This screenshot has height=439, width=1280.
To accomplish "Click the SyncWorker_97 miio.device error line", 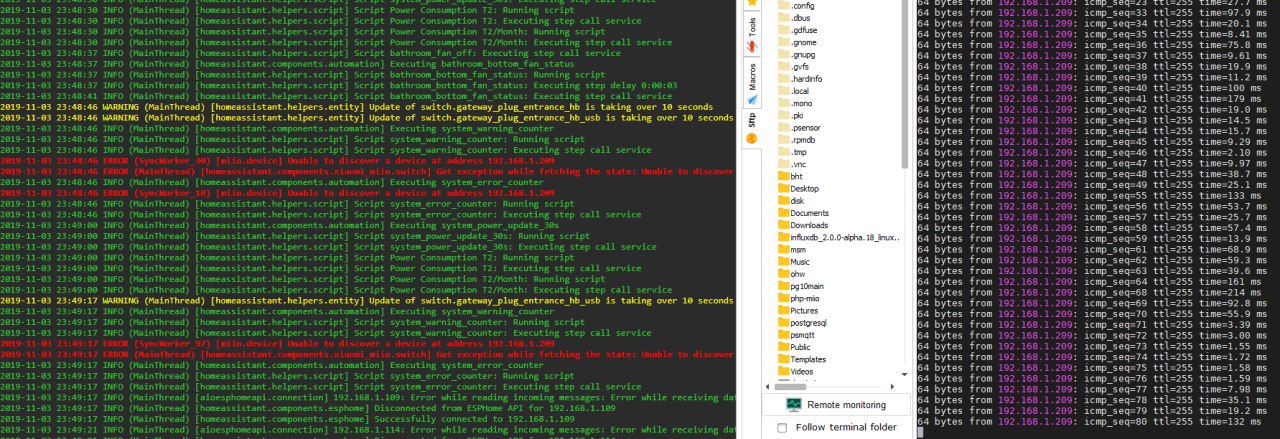I will point(278,343).
